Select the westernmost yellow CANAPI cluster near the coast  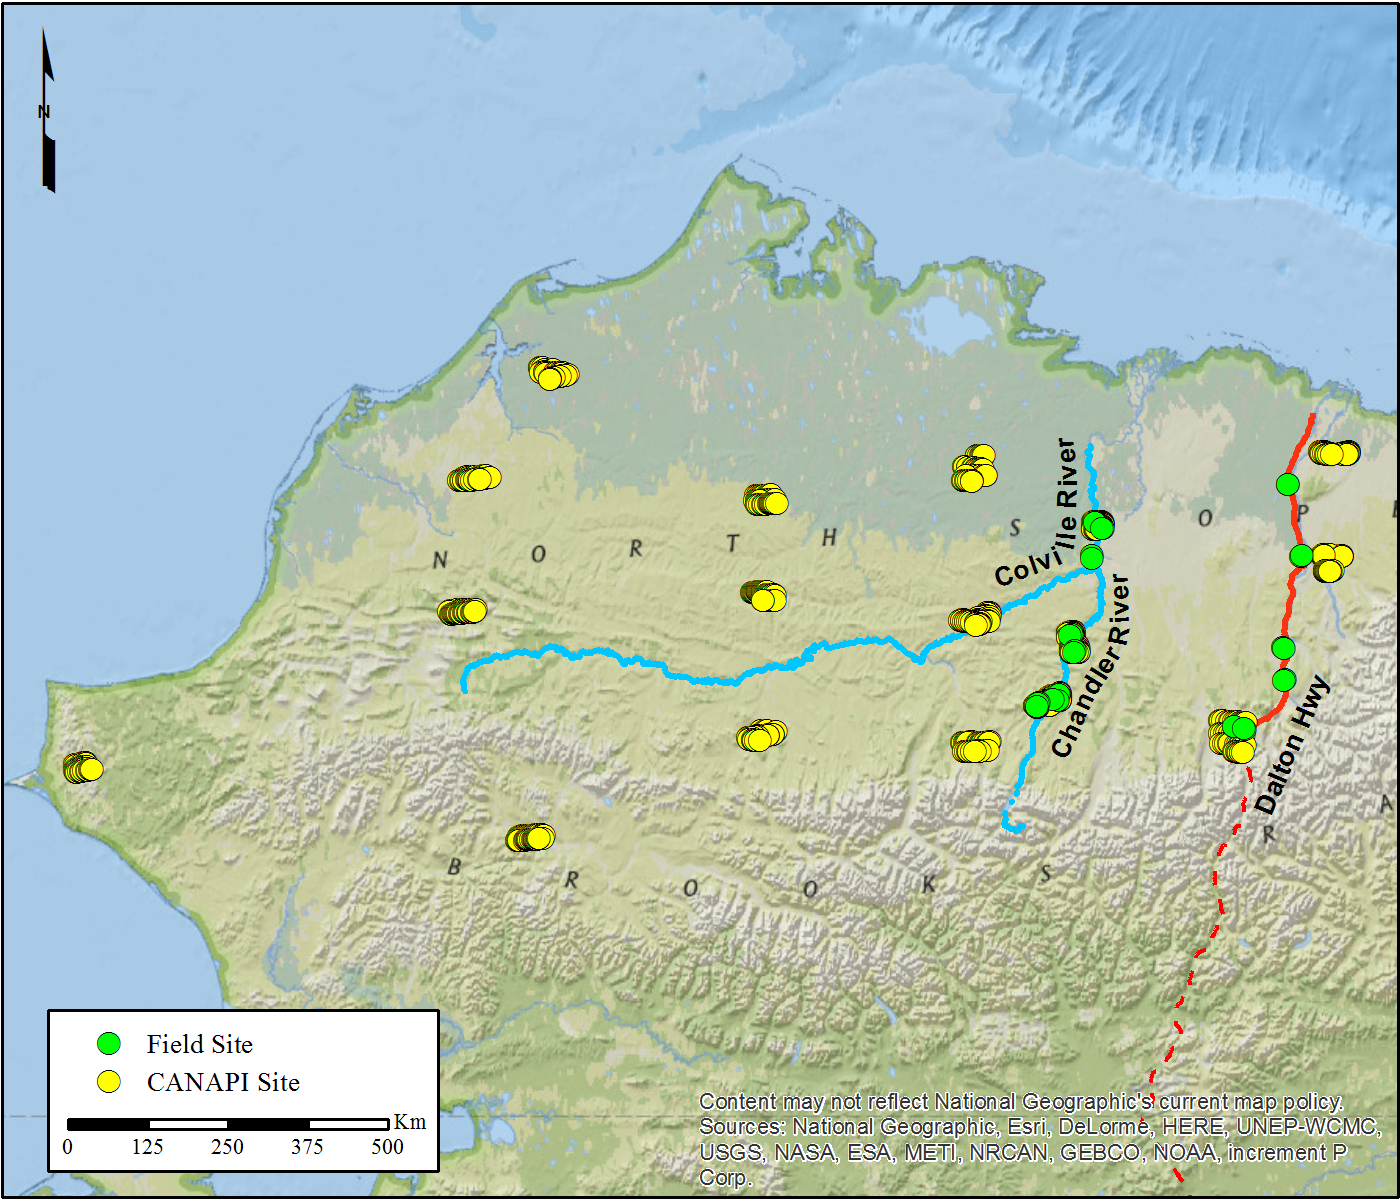pyautogui.click(x=83, y=768)
